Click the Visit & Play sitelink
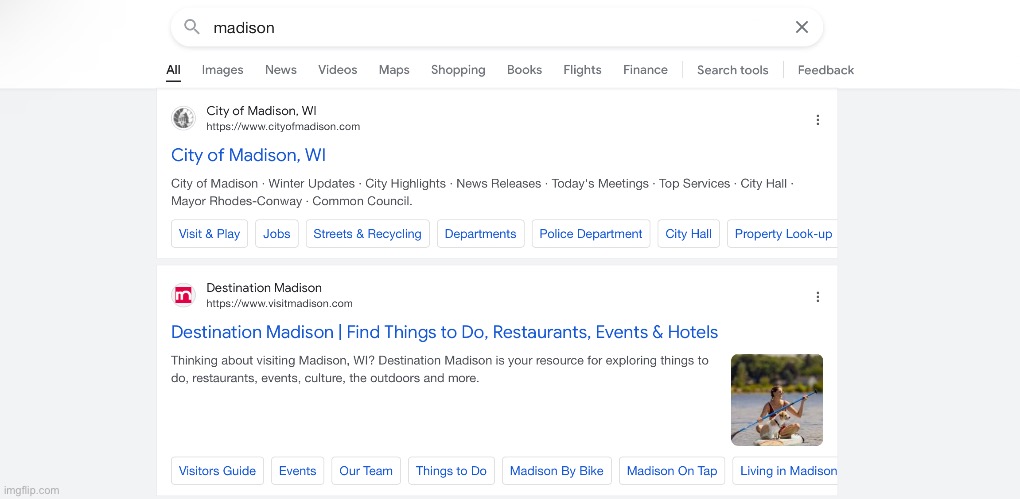Screen dimensions: 1020x499 (209, 234)
